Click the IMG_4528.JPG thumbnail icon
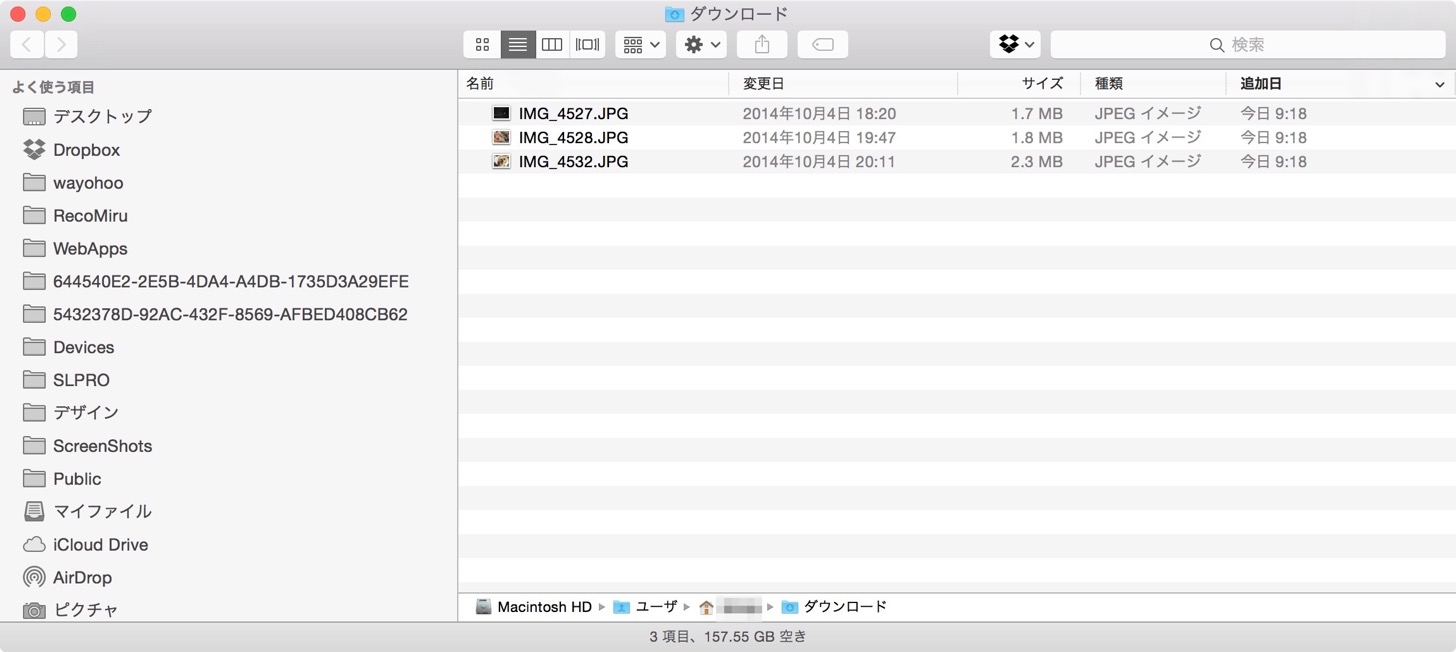The image size is (1456, 652). point(501,138)
